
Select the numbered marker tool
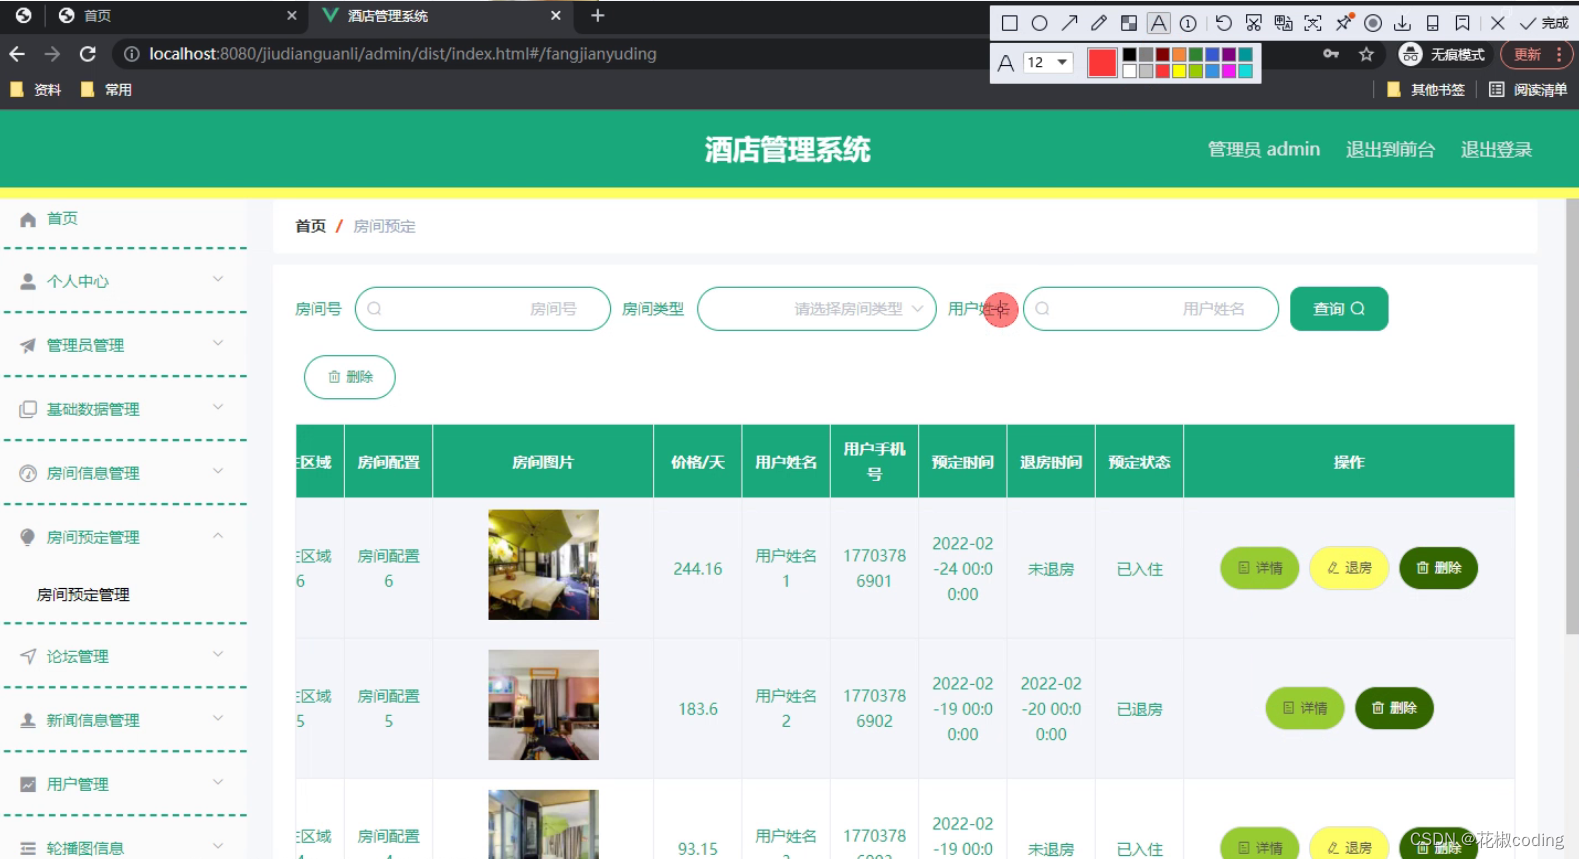[1188, 23]
